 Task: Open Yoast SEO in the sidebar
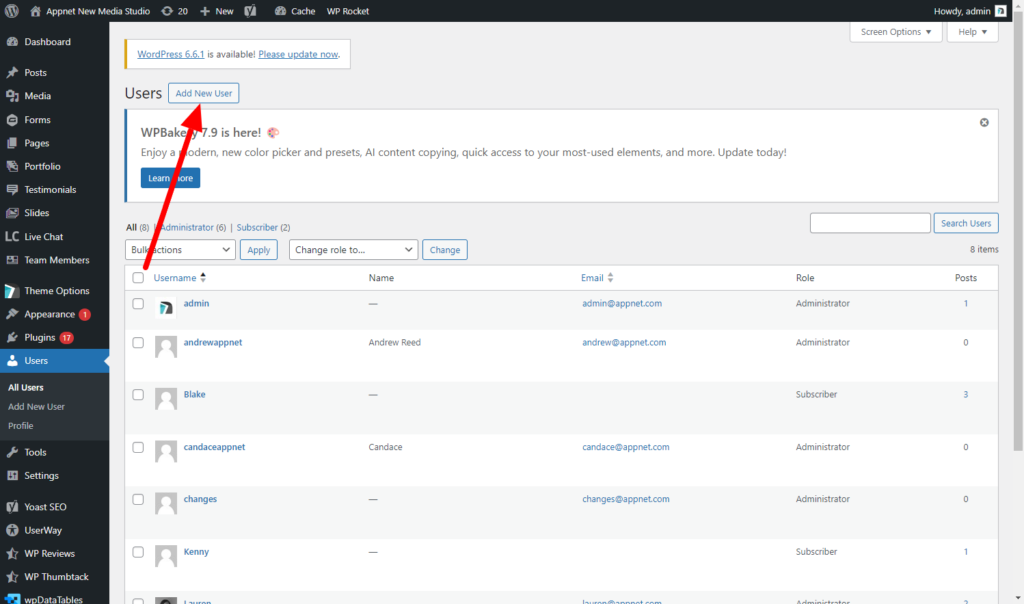point(45,507)
